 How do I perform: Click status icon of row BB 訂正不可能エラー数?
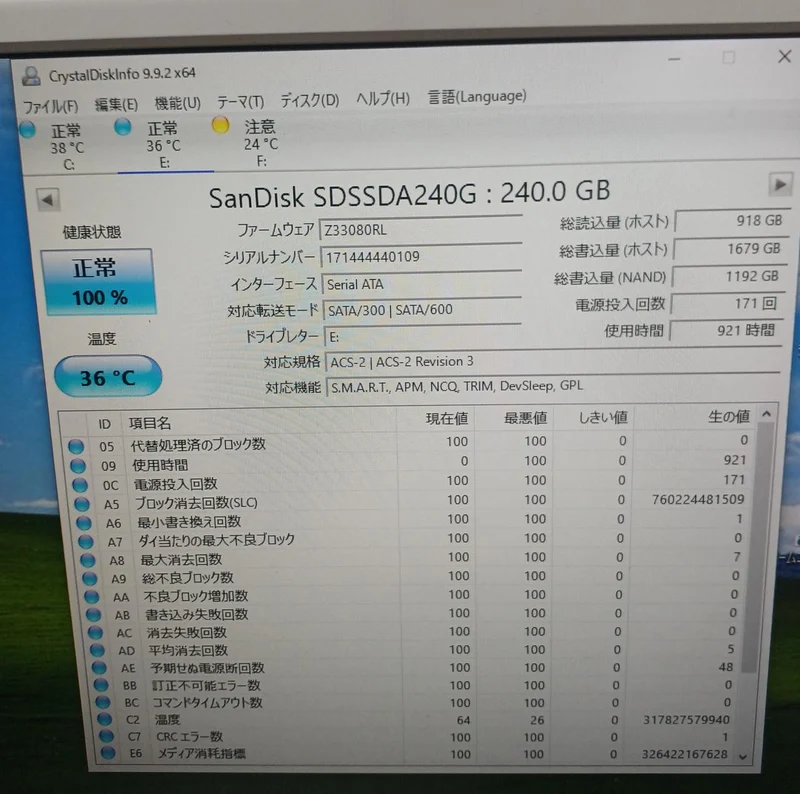(x=102, y=685)
